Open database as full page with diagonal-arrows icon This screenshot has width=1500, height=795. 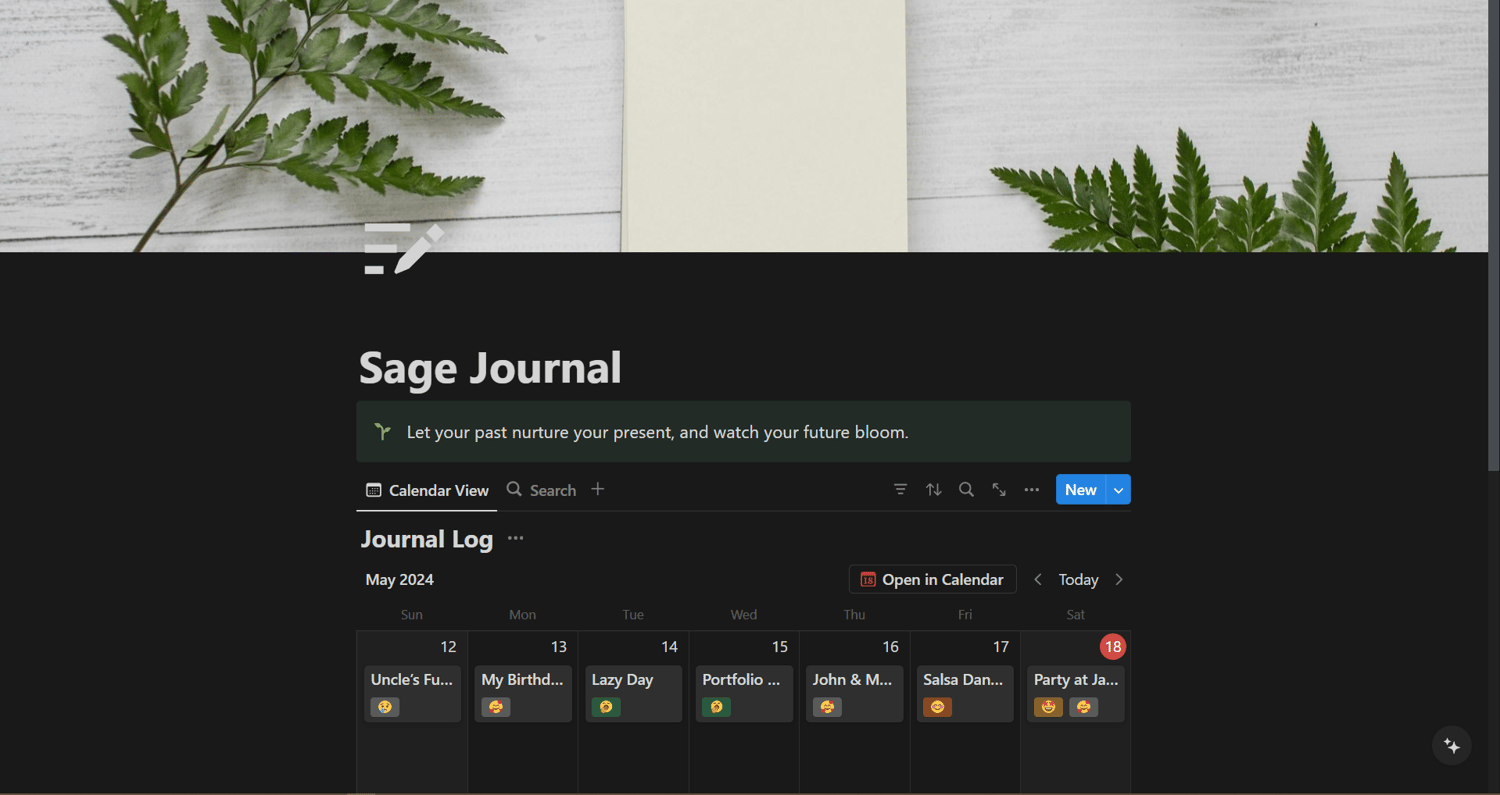(x=999, y=490)
